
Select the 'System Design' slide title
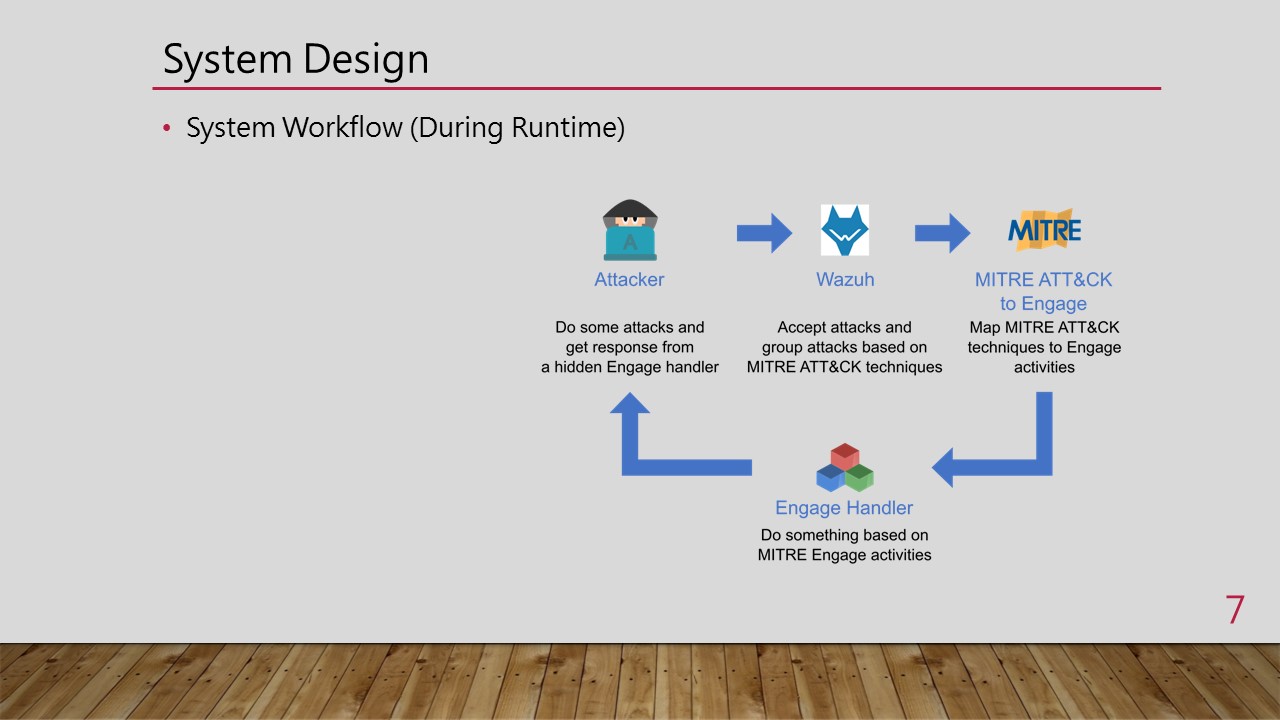tap(296, 59)
